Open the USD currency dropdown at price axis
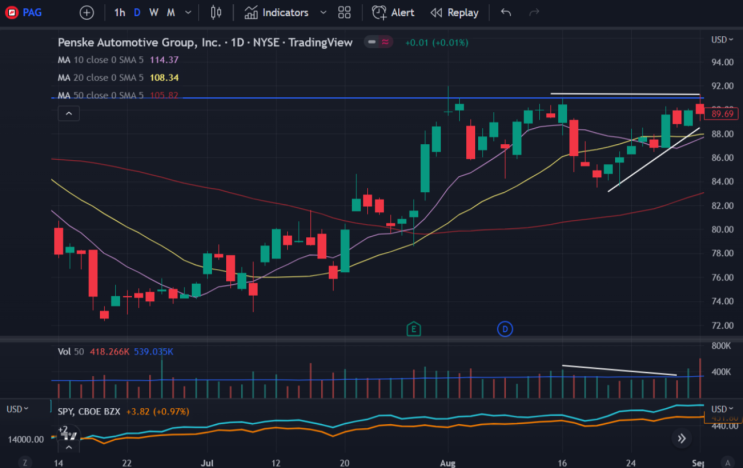Viewport: 743px width, 468px height. pyautogui.click(x=722, y=40)
